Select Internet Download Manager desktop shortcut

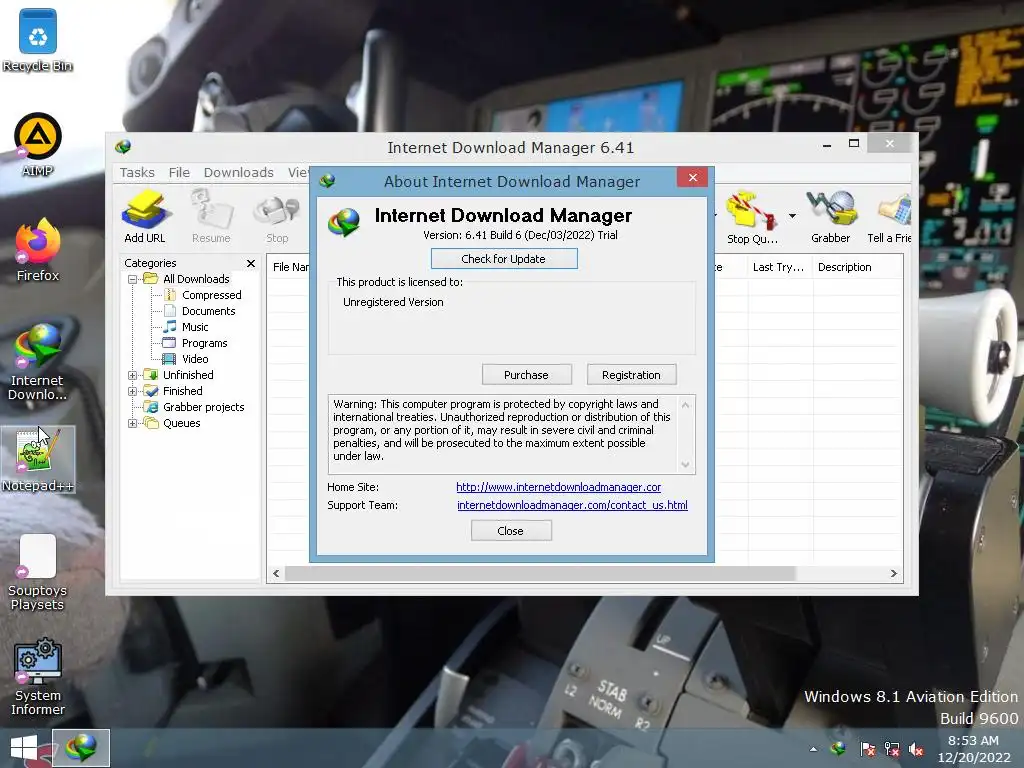point(38,361)
